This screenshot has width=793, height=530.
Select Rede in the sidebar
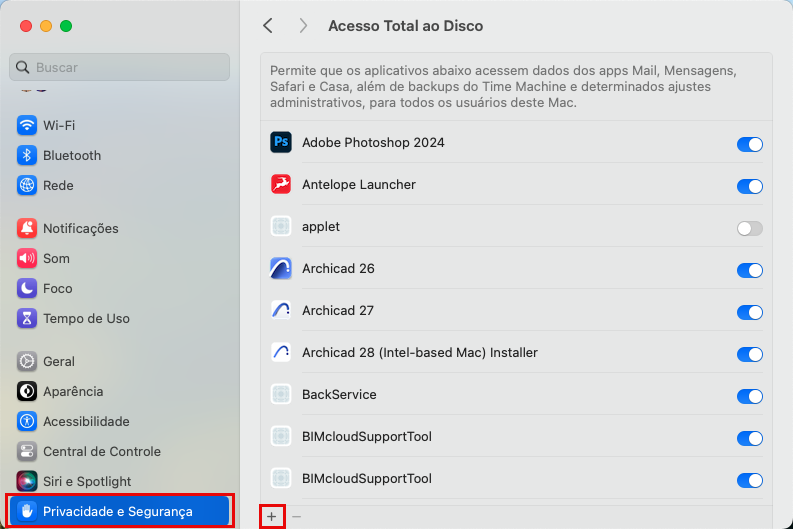pos(58,186)
